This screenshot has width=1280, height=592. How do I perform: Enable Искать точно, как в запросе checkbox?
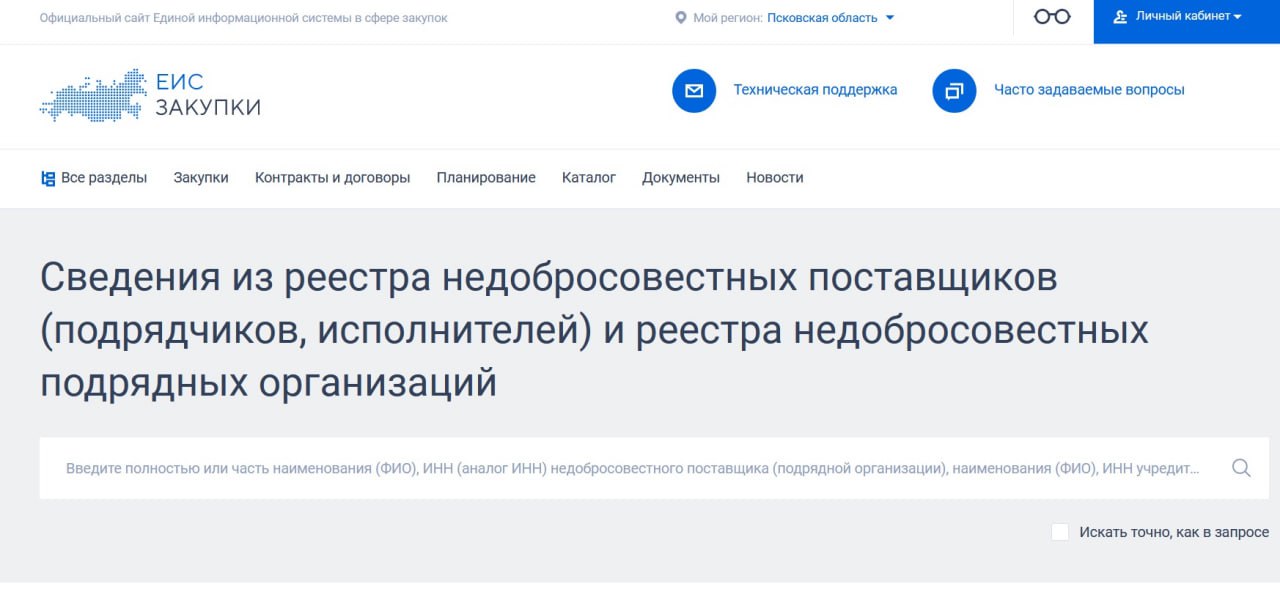[1060, 532]
